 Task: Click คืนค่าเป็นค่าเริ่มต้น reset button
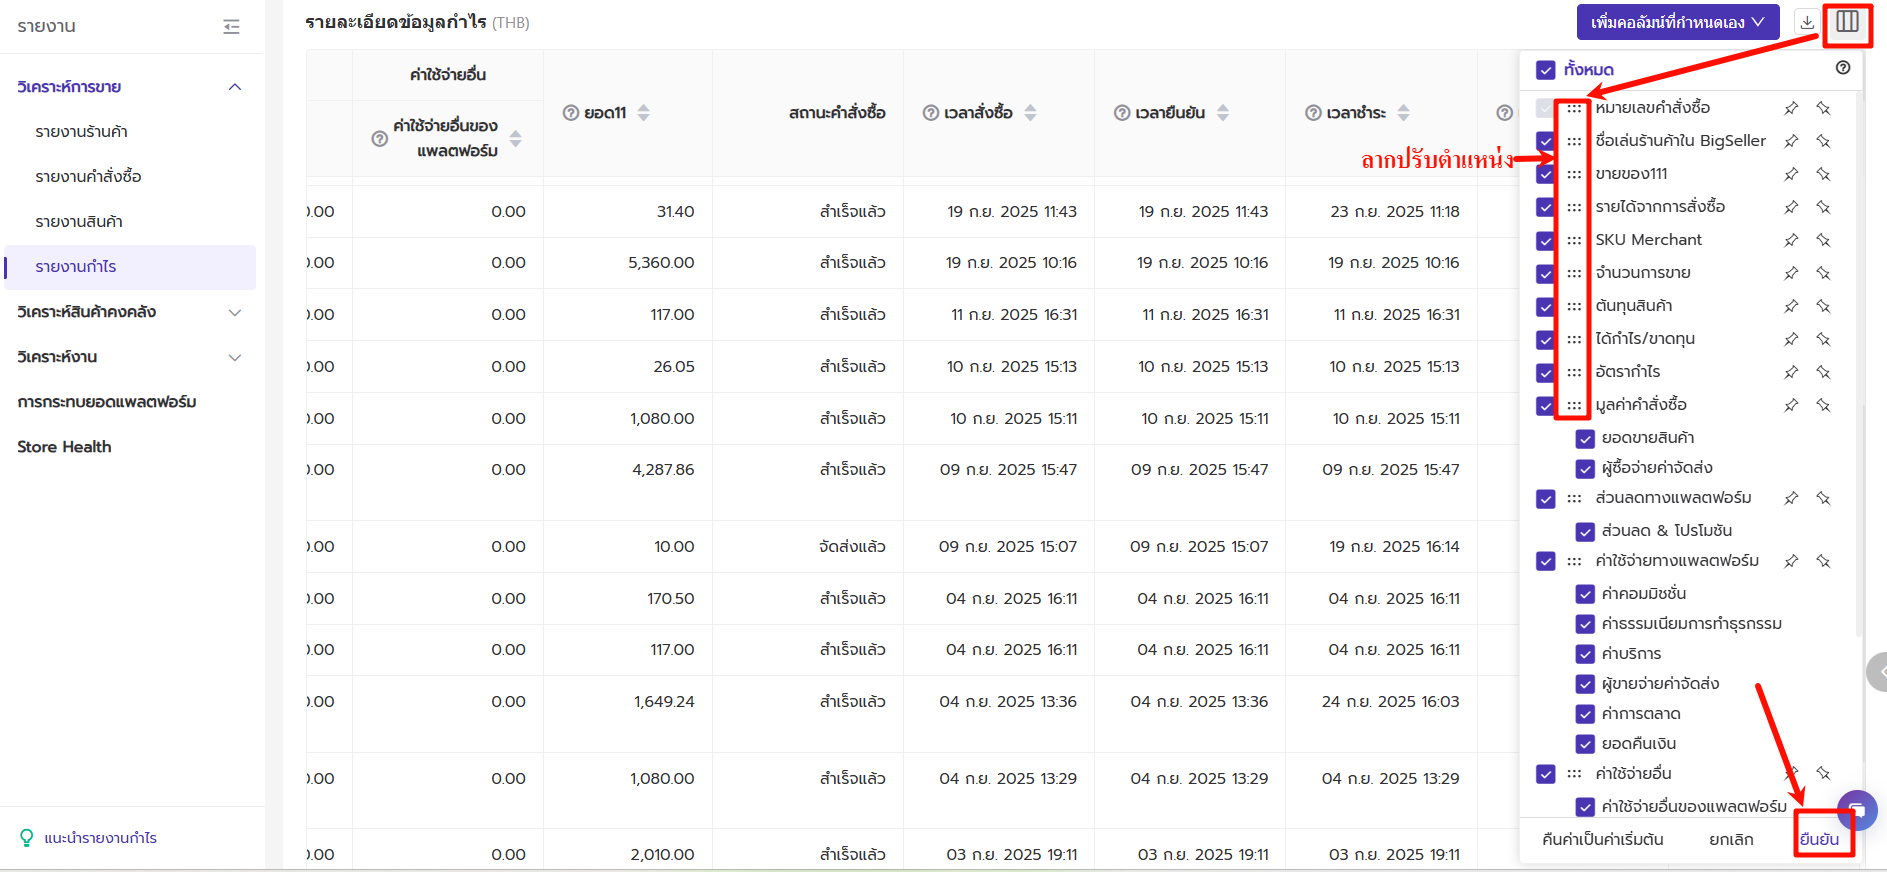click(x=1602, y=839)
